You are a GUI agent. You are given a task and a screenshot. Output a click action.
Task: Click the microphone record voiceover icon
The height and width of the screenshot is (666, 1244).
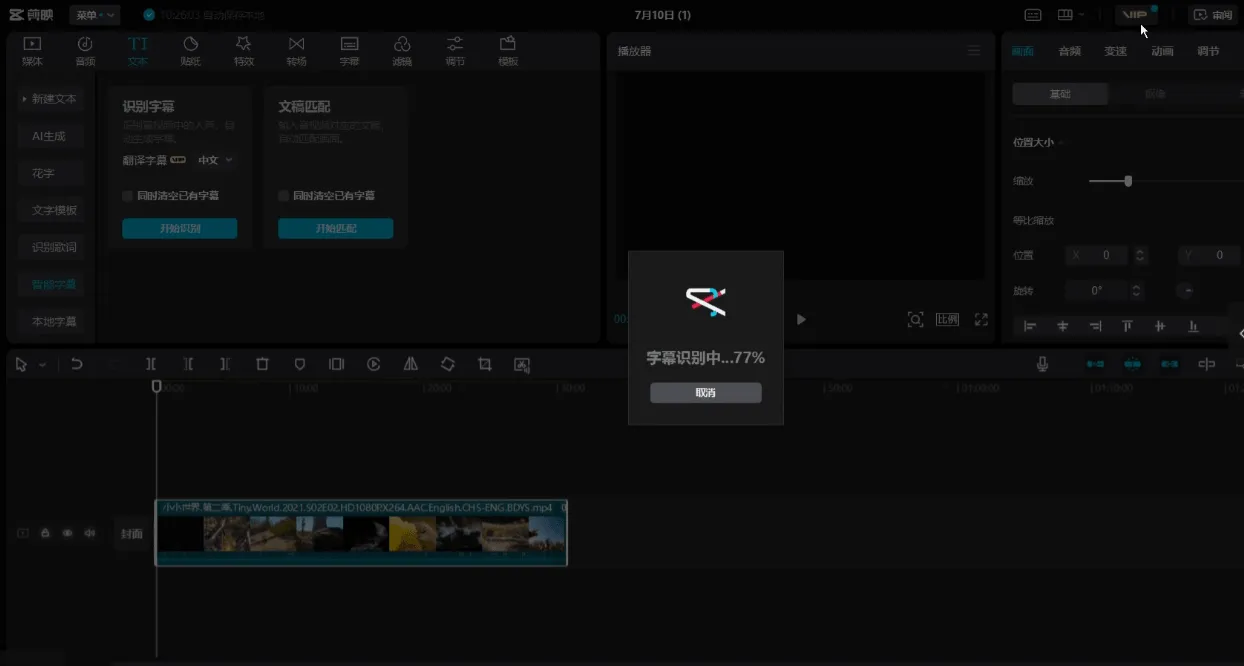click(1042, 365)
